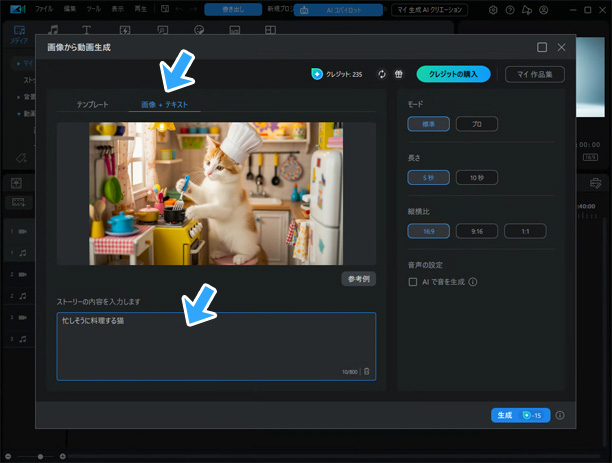The image size is (612, 463).
Task: Open the 編集 menu
Action: click(70, 9)
